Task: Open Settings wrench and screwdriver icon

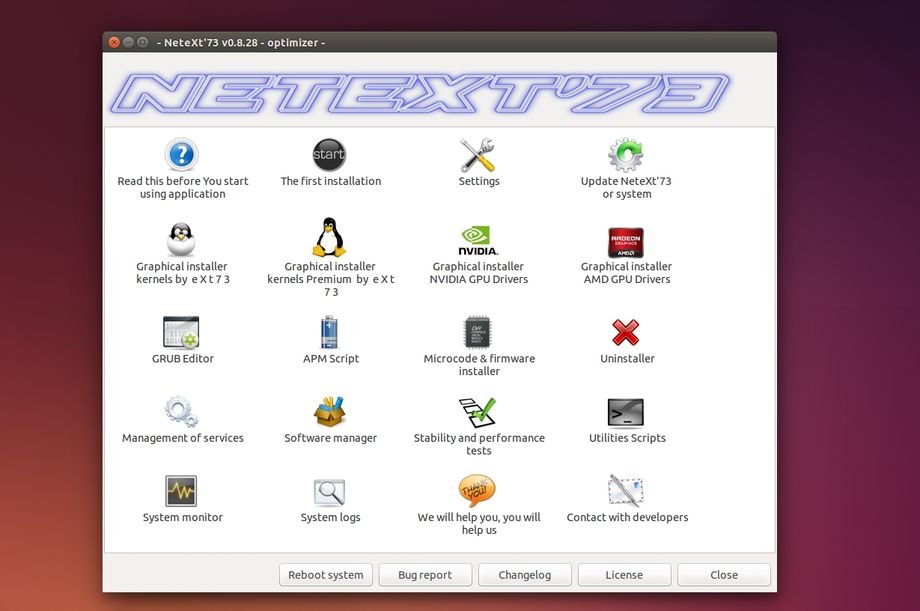Action: (x=478, y=155)
